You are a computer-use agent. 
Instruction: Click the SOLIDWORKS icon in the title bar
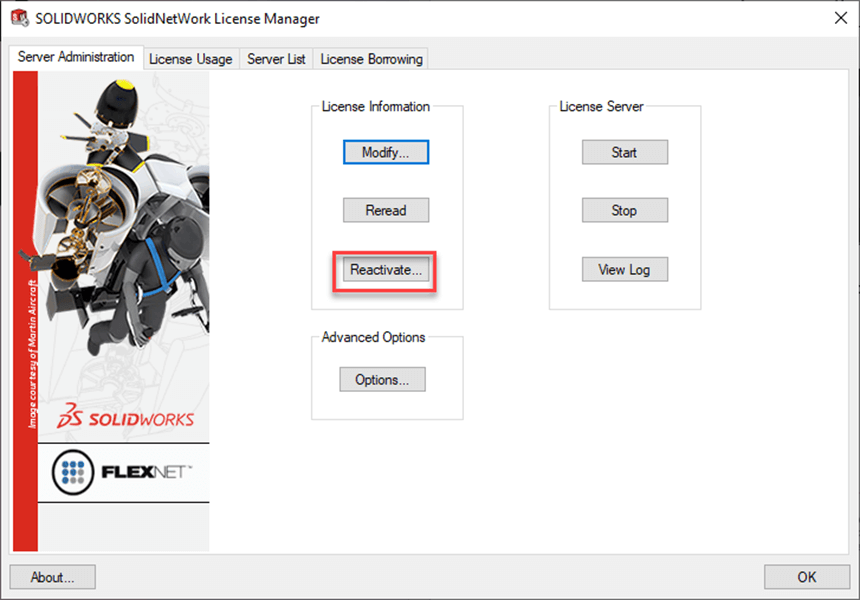click(x=18, y=18)
